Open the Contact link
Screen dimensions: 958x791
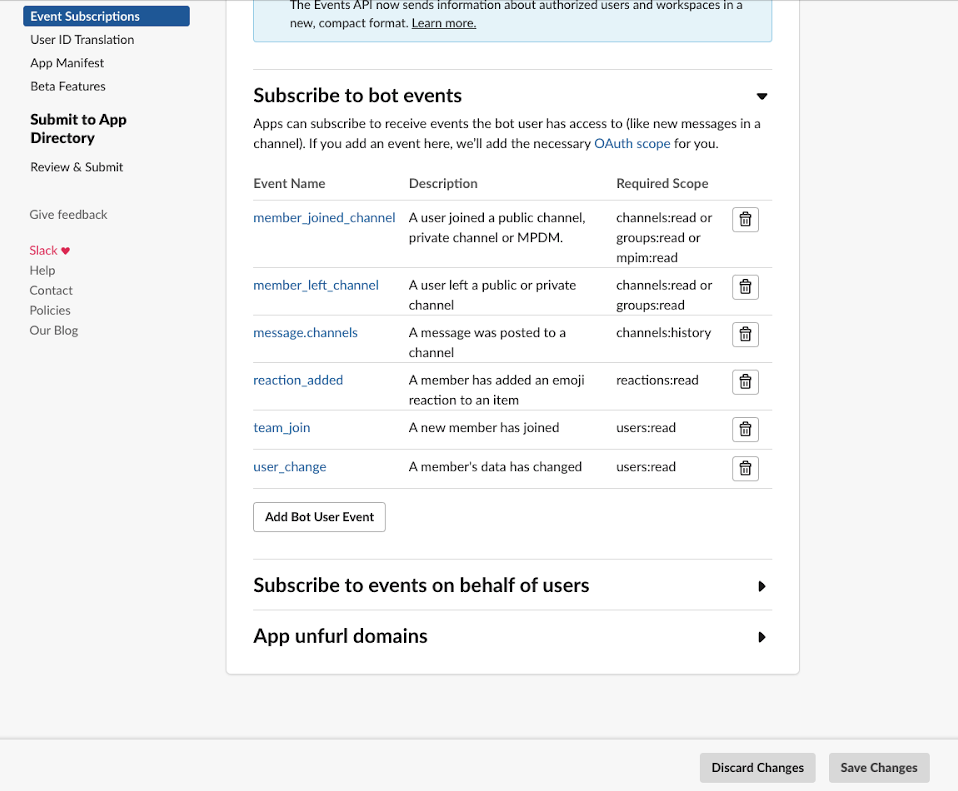point(51,290)
